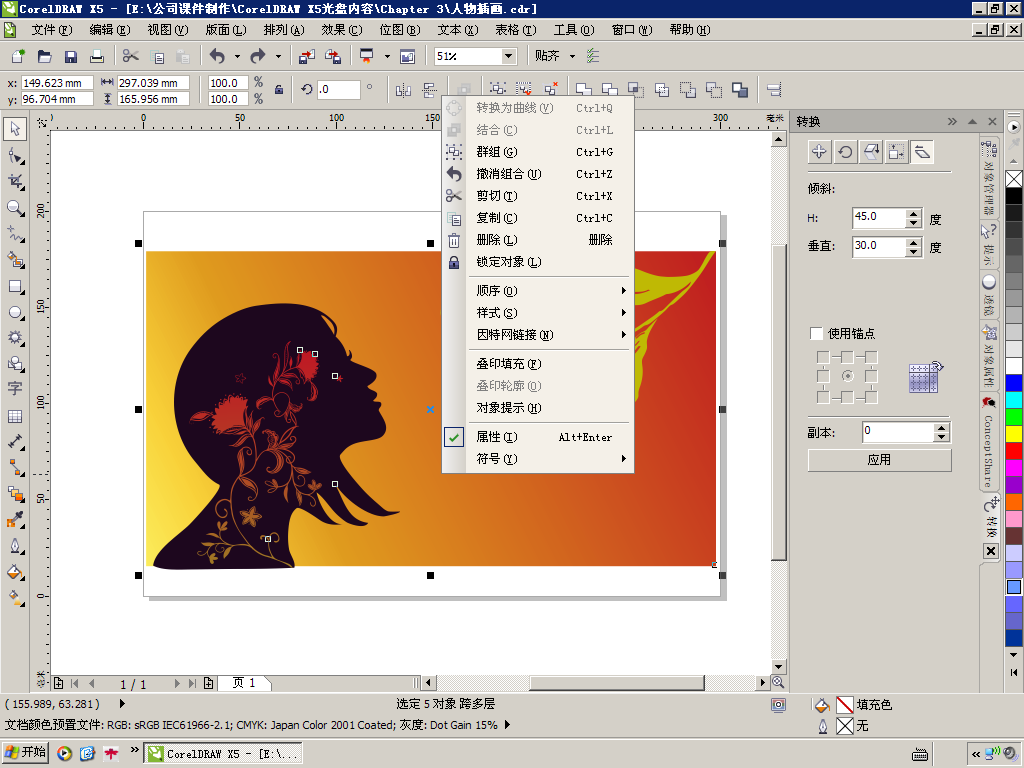Pick the blue color swatch

tap(1014, 383)
